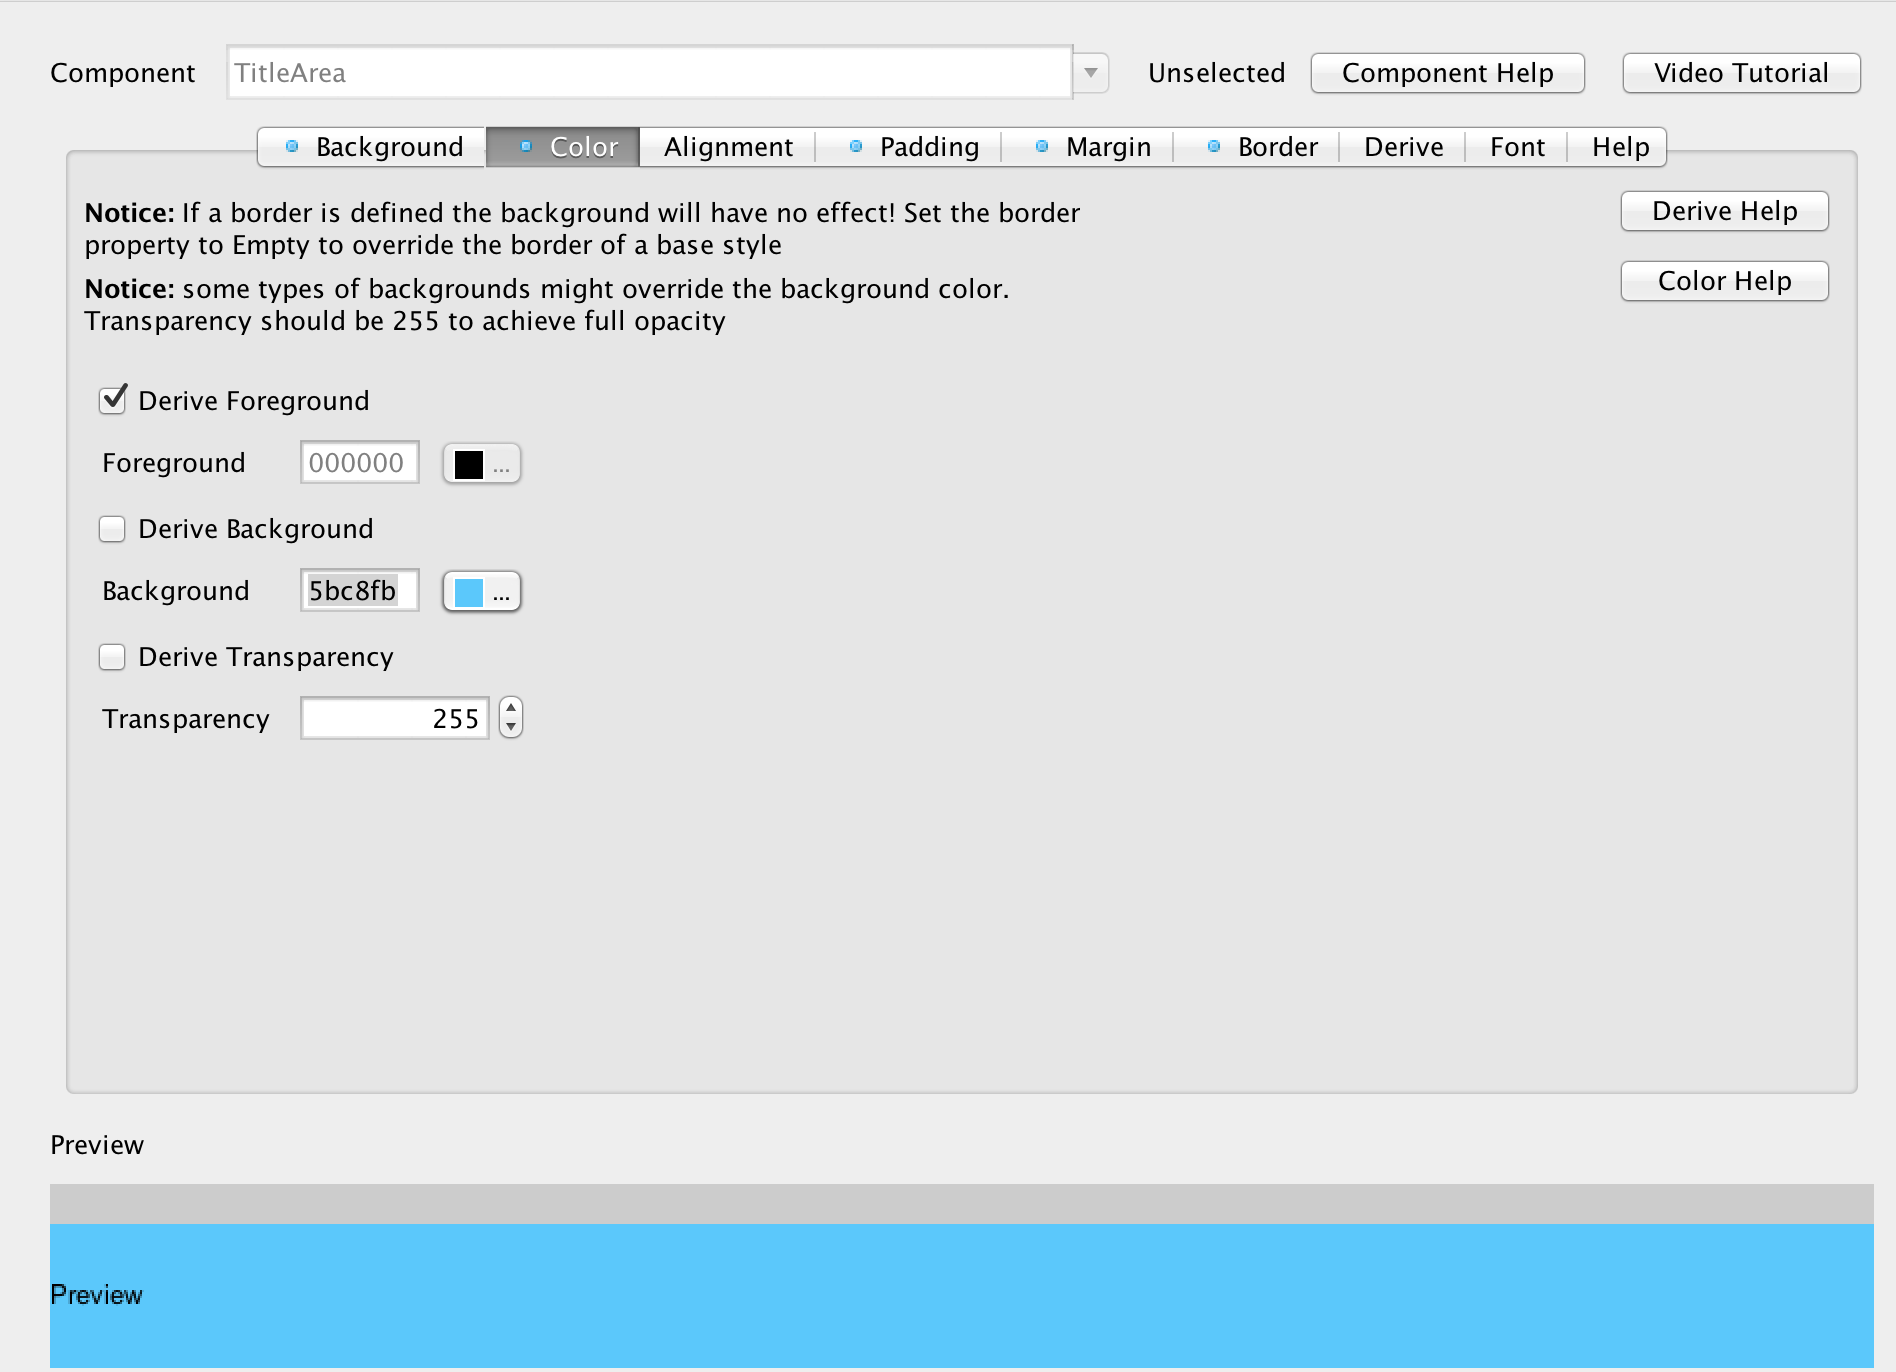1896x1372 pixels.
Task: Switch to the Padding tab
Action: (x=928, y=146)
